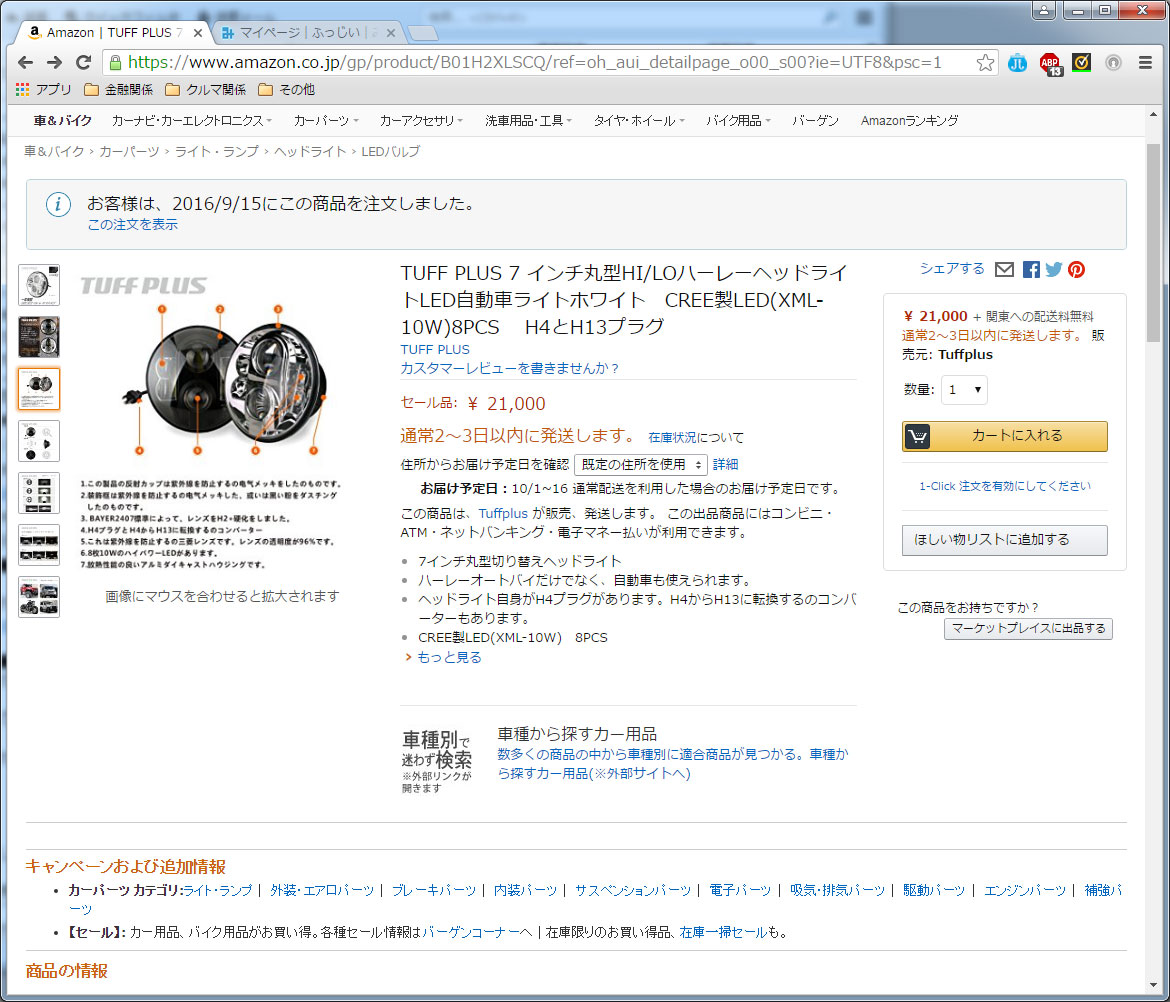Open the クルマ関係 bookmark folder
Viewport: 1170px width, 1002px height.
205,90
